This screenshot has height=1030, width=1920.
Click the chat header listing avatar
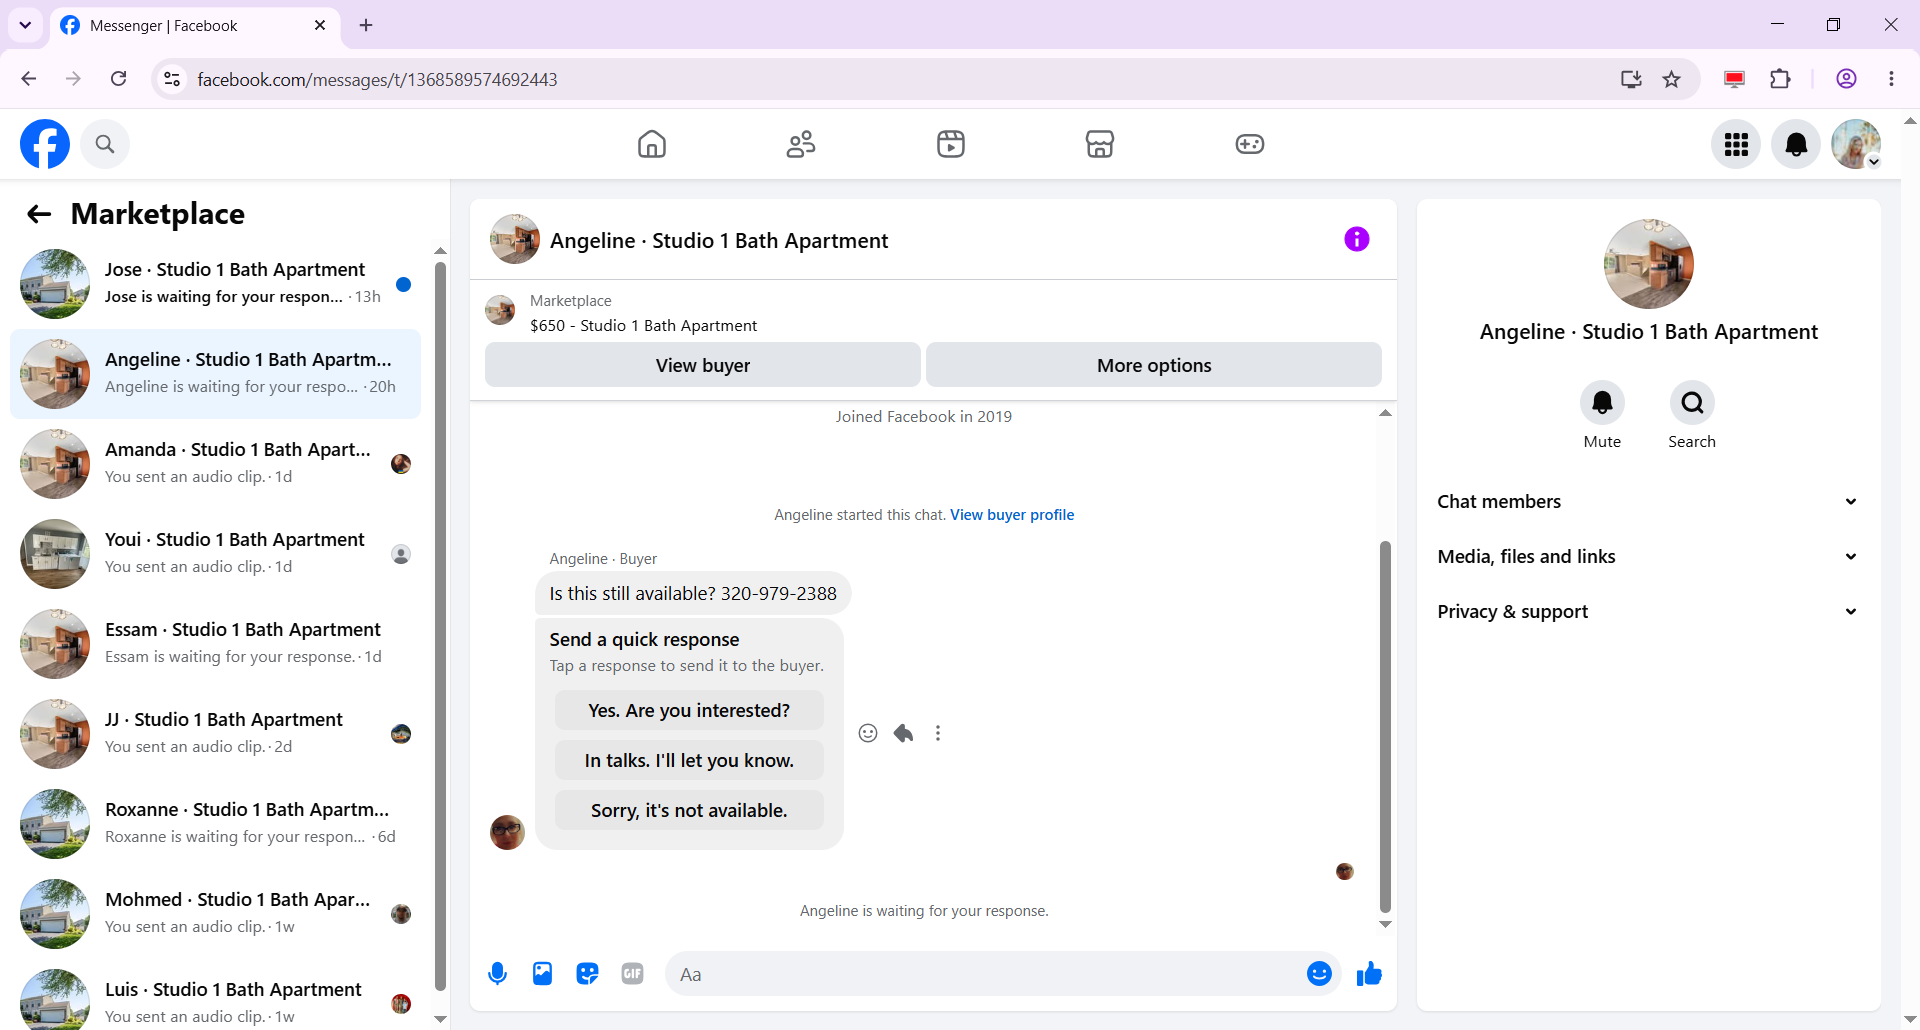(x=515, y=240)
